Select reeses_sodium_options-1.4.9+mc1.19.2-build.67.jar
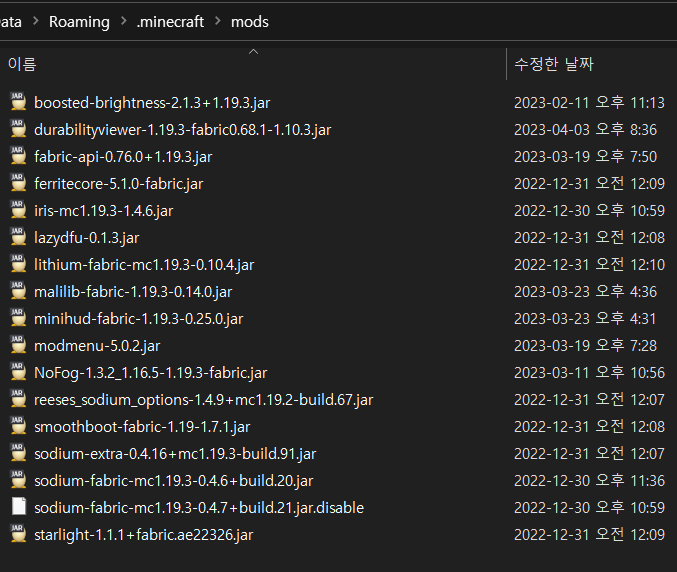Viewport: 677px width, 572px height. (204, 400)
